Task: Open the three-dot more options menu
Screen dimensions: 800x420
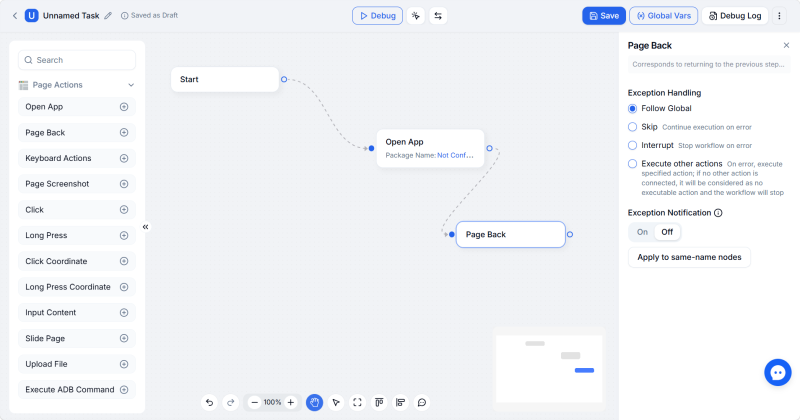Action: coord(779,16)
